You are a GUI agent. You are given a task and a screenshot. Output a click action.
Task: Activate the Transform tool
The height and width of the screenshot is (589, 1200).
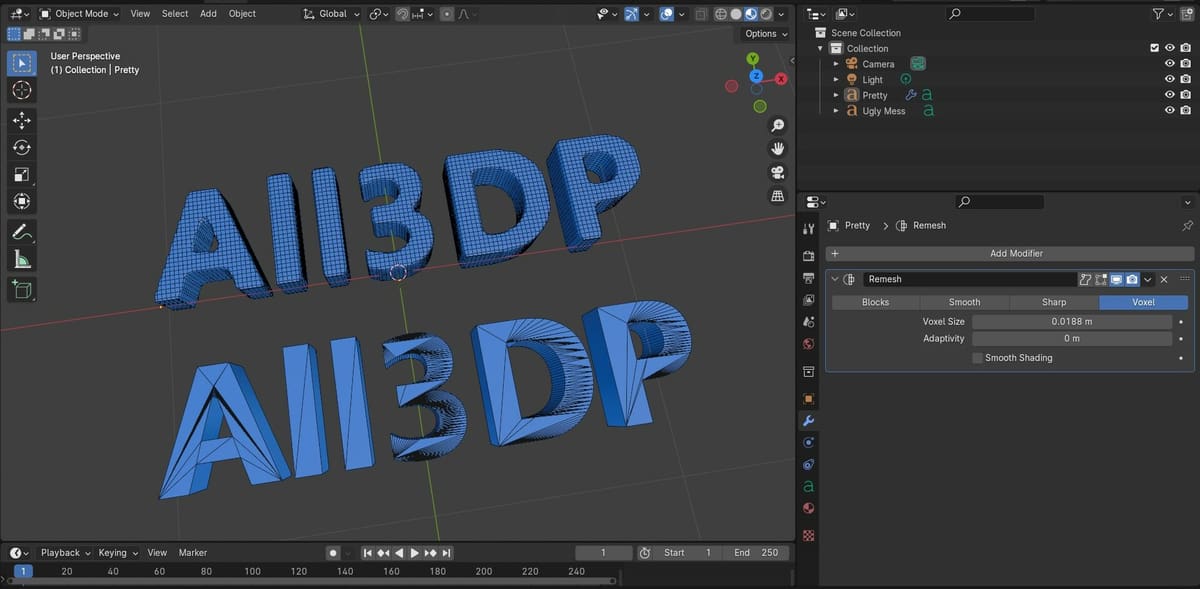[x=21, y=201]
